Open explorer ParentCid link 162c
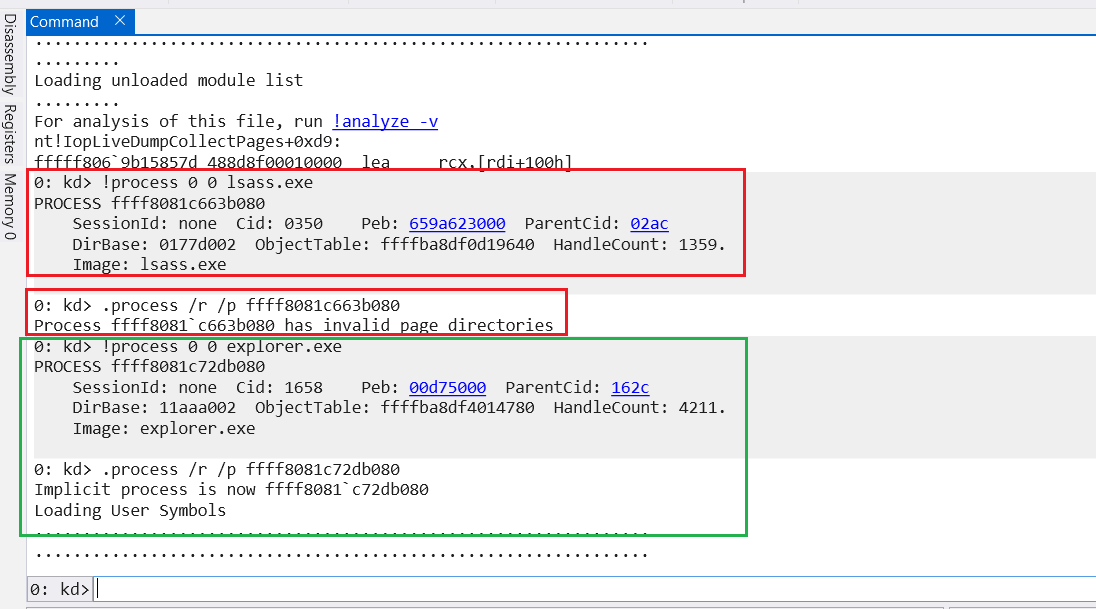 (630, 387)
